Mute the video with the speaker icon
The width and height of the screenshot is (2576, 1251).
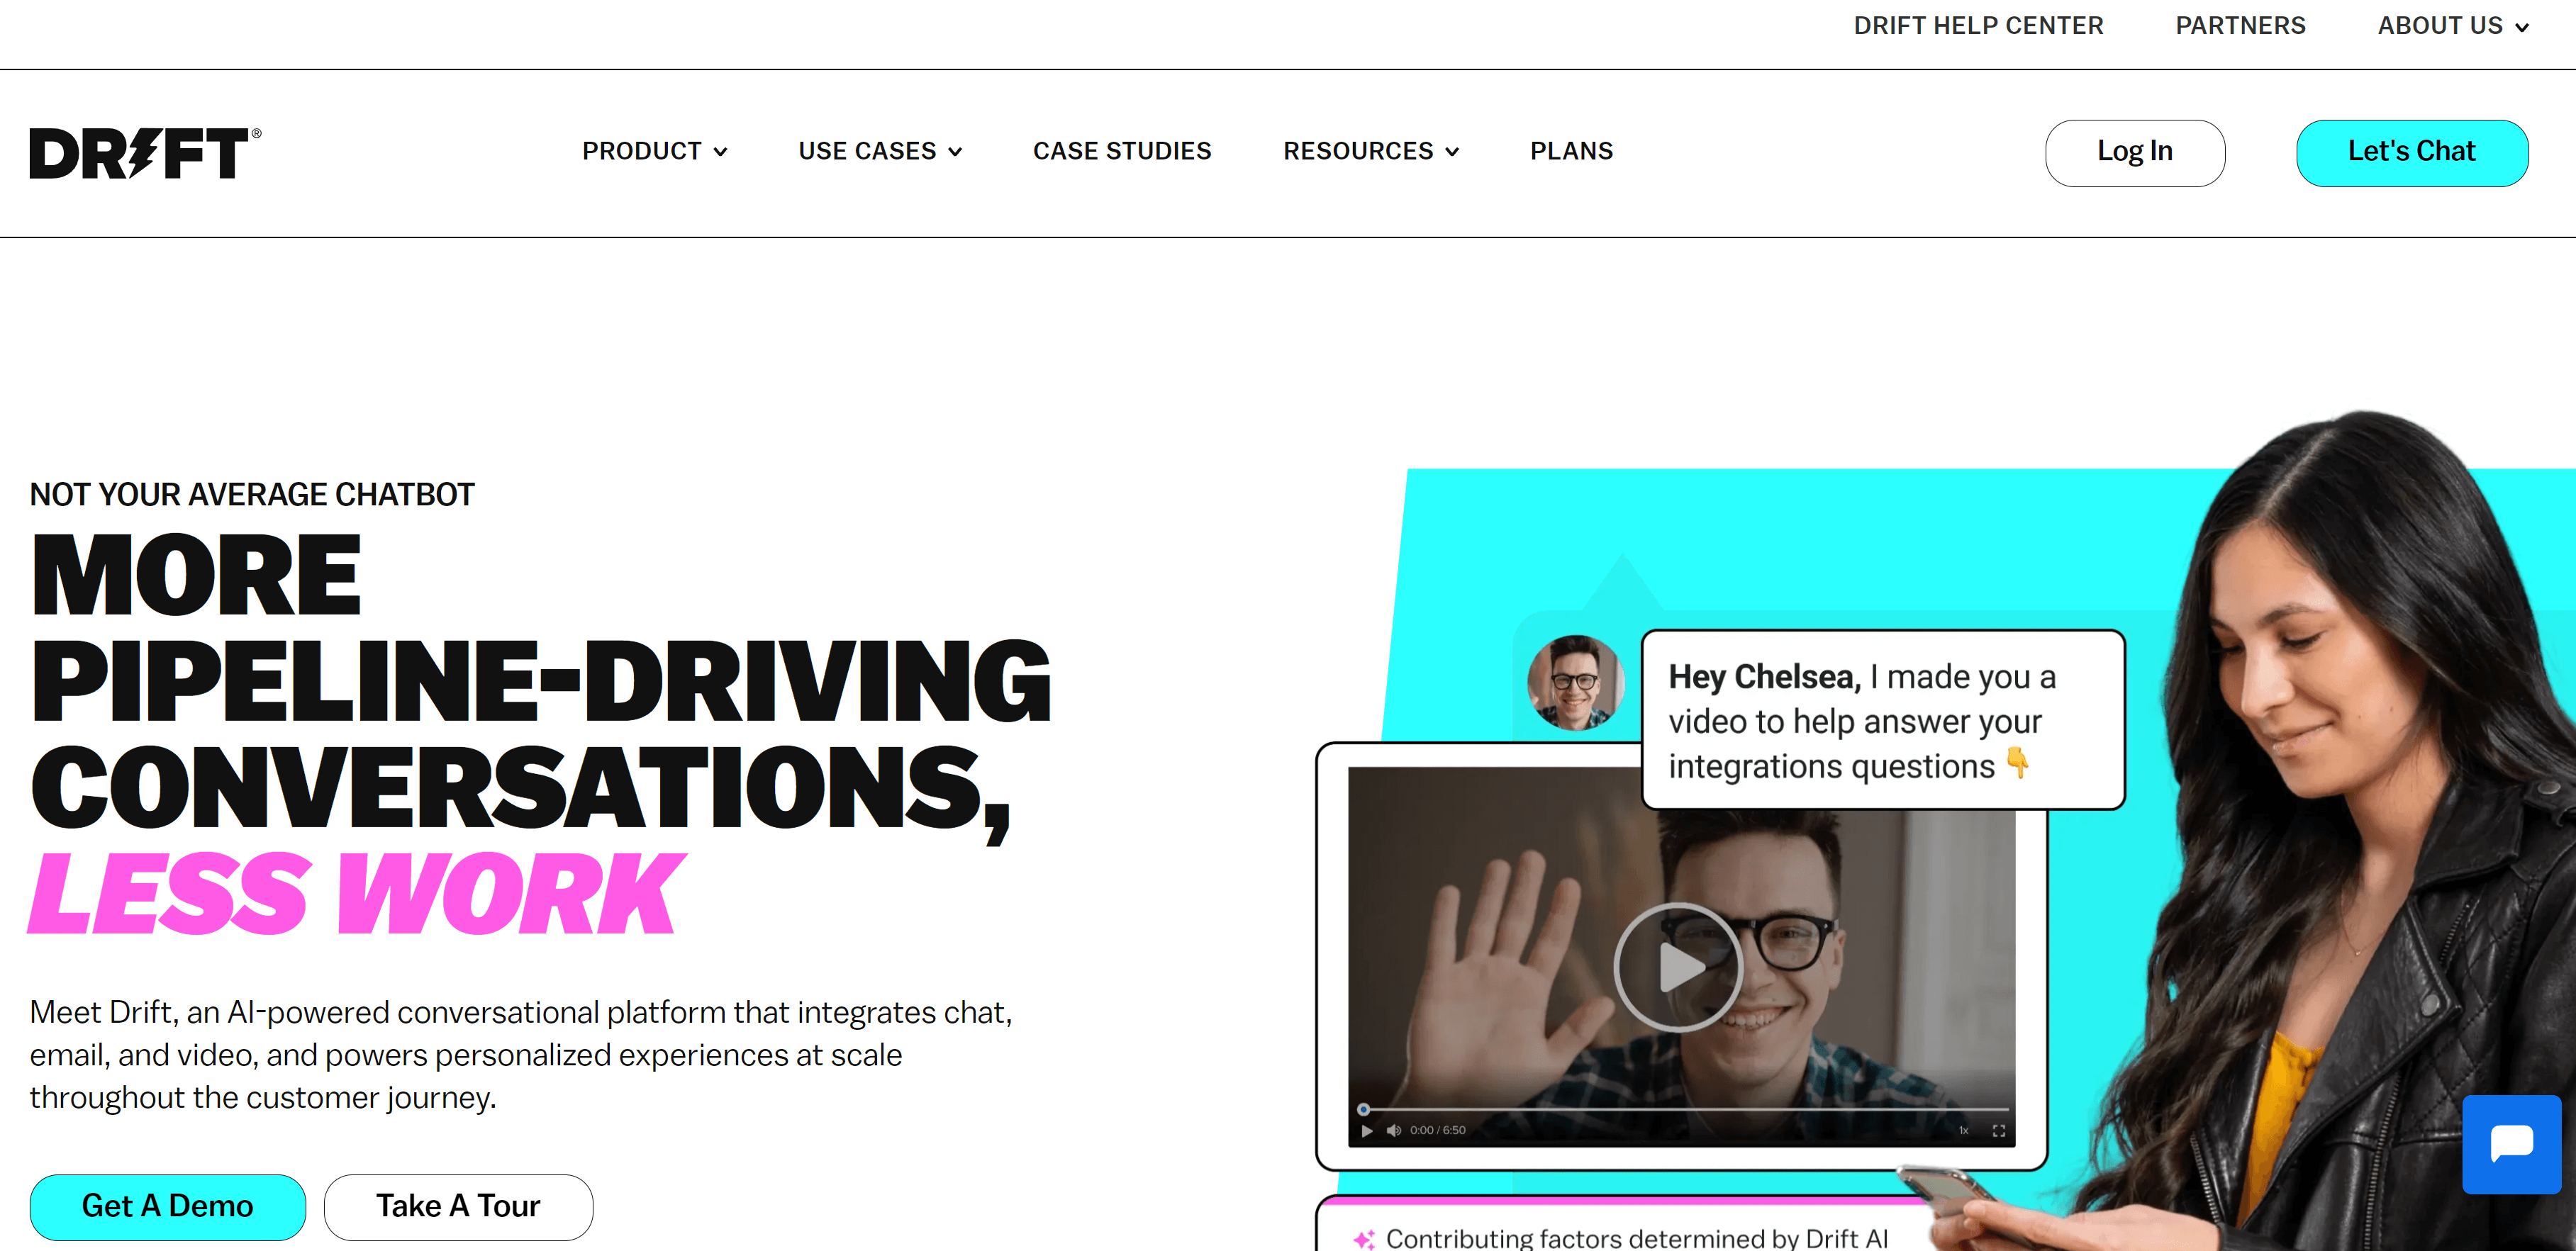tap(1393, 1130)
